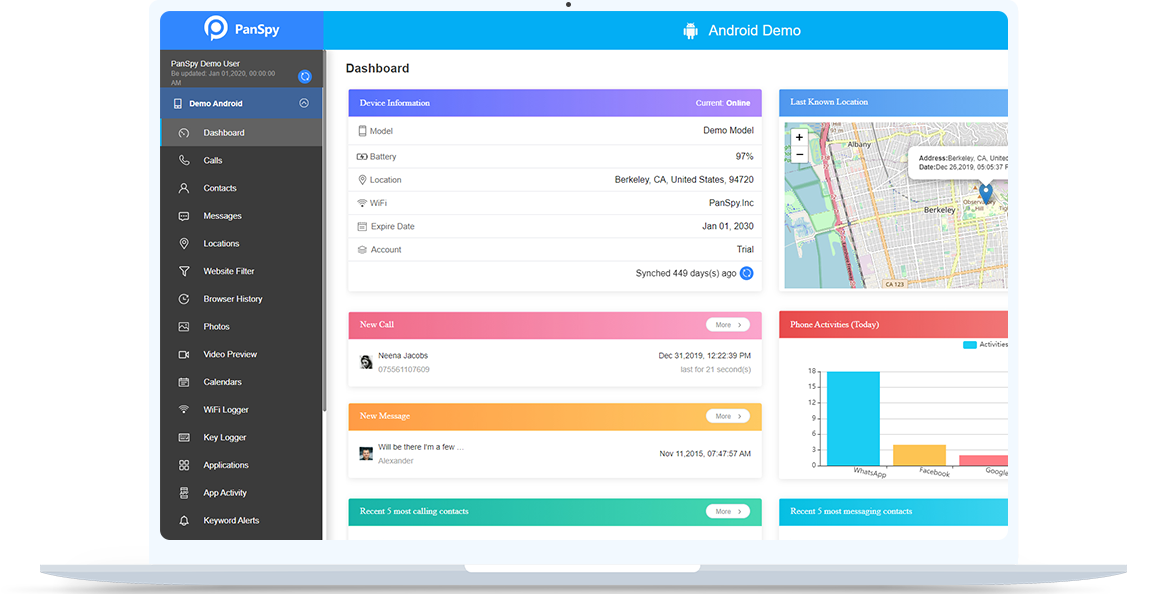Click the 'Will be there I'm a few' message
Screen dimensions: 1175x594
pyautogui.click(x=421, y=447)
